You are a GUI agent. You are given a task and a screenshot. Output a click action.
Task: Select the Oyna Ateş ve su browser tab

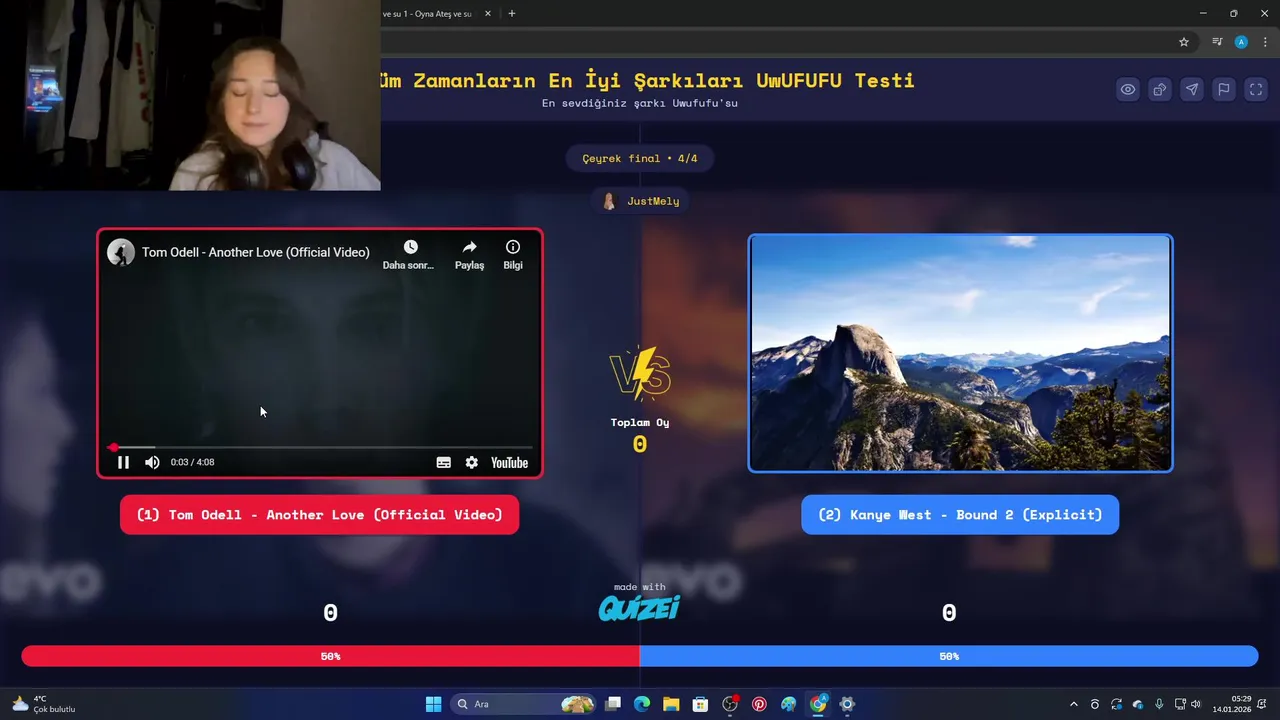tap(427, 14)
